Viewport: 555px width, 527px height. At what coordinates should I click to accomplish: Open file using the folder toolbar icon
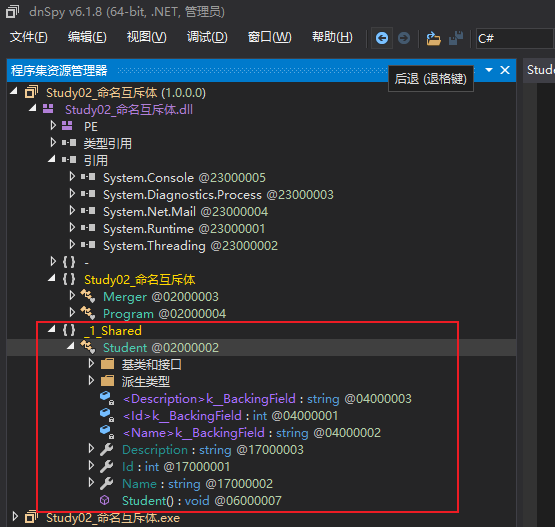pyautogui.click(x=433, y=38)
